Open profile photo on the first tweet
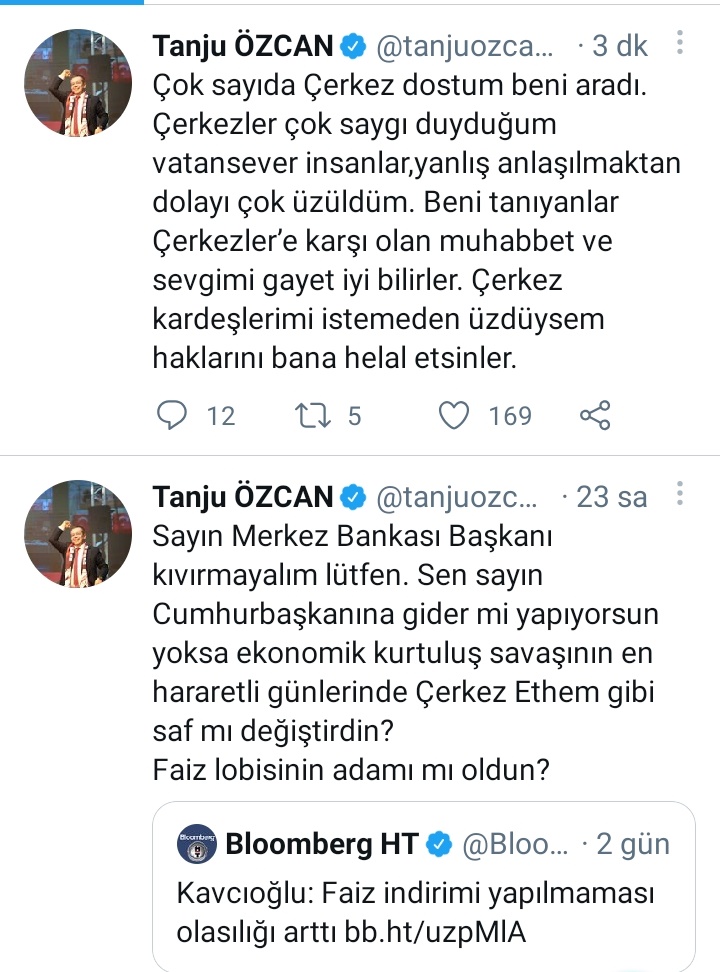 point(78,82)
